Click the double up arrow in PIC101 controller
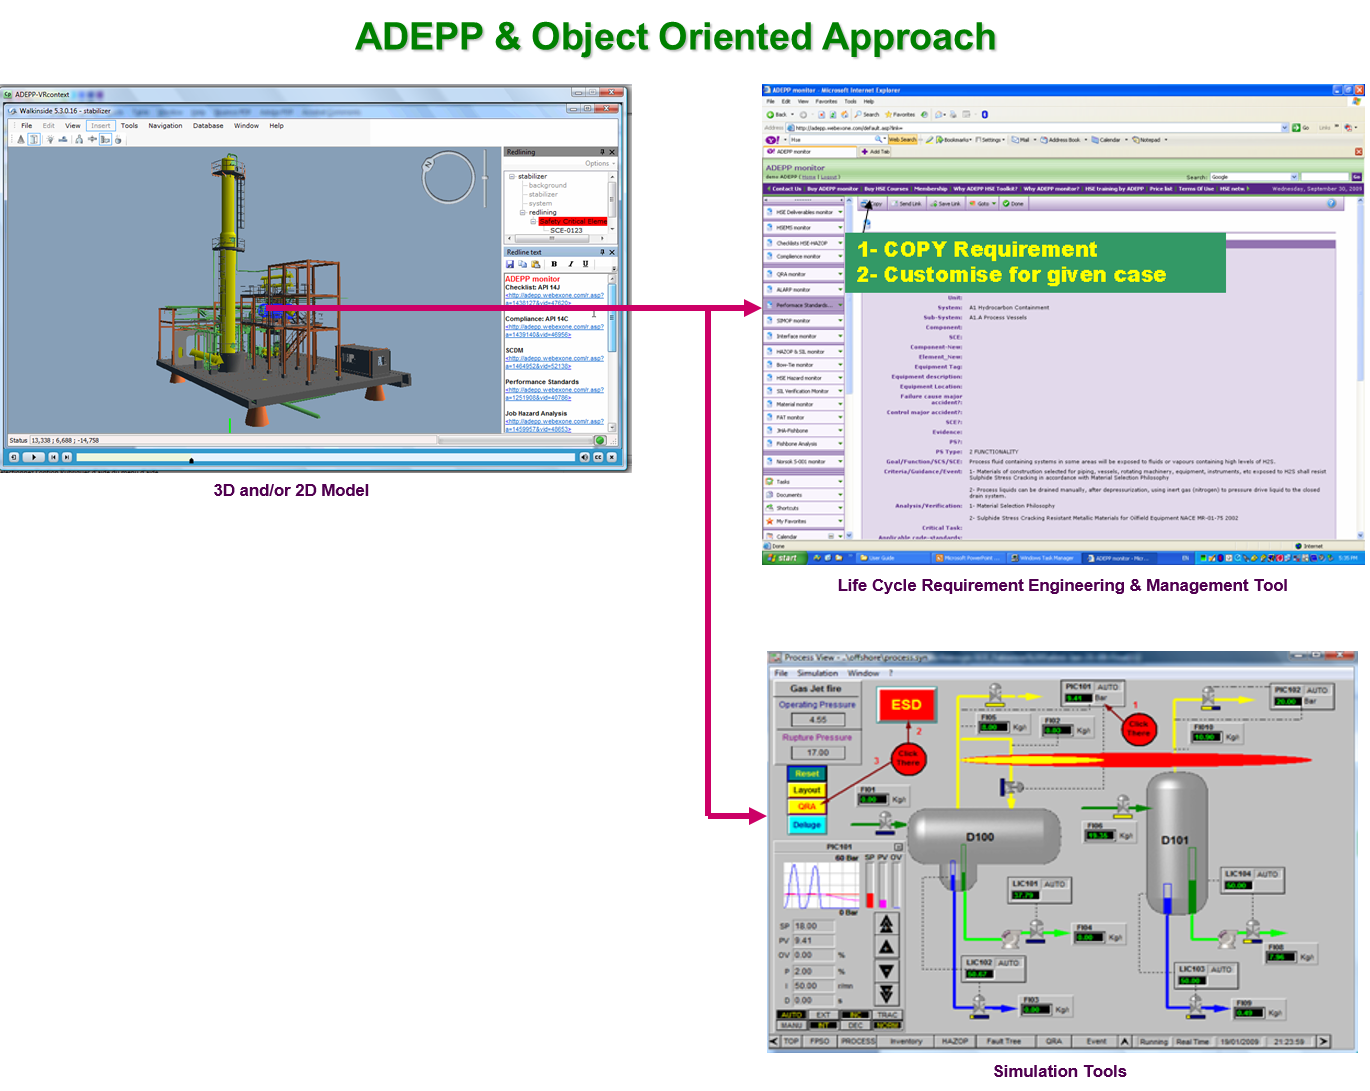Image resolution: width=1370 pixels, height=1091 pixels. (x=886, y=924)
